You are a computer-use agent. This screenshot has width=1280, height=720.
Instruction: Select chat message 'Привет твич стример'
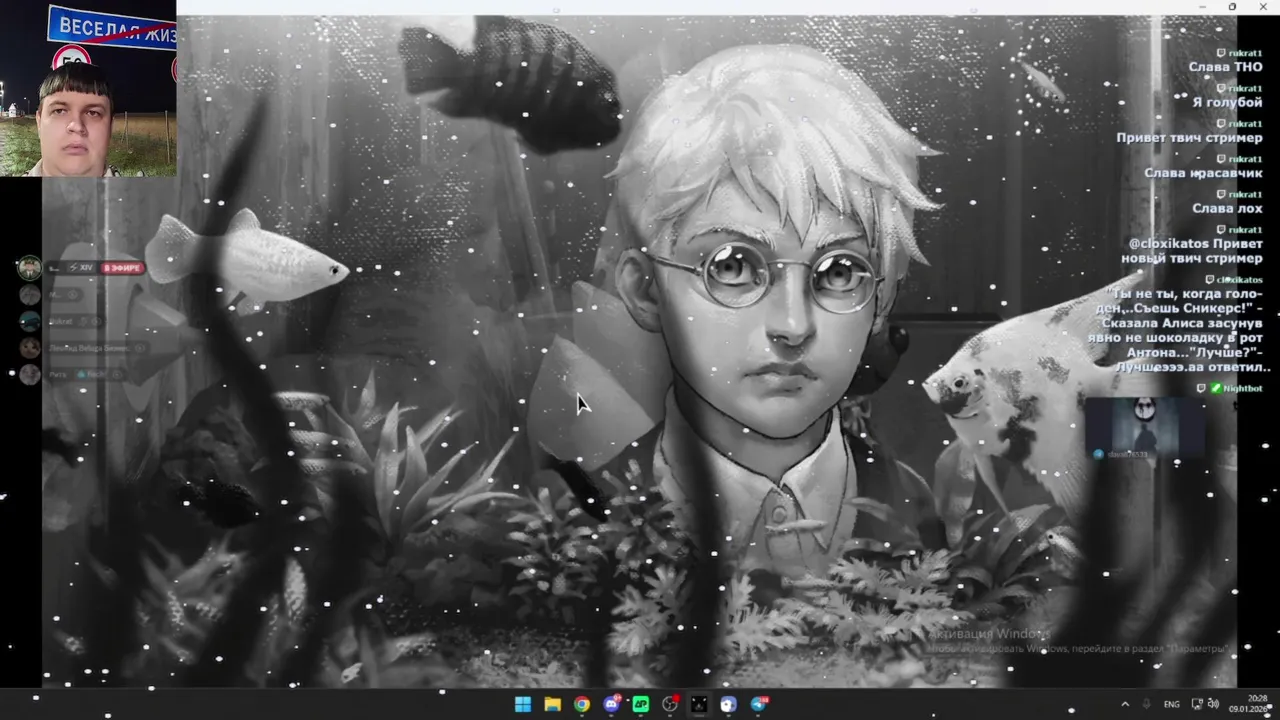point(1189,138)
